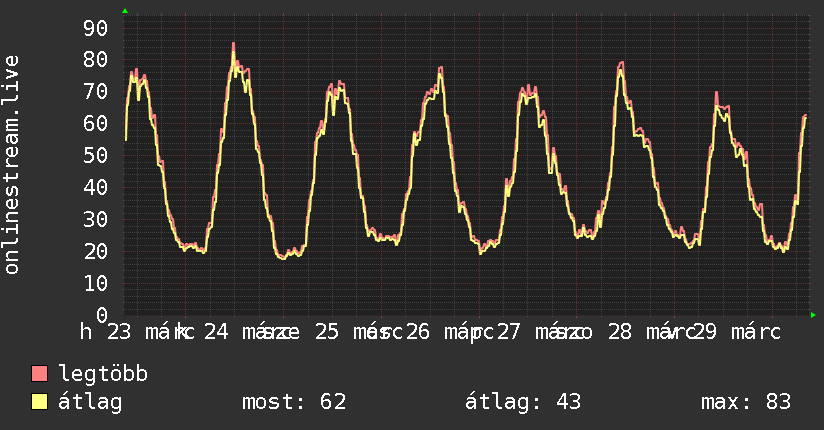Click the green arrow at x-axis end
824x430 pixels.
click(x=813, y=315)
